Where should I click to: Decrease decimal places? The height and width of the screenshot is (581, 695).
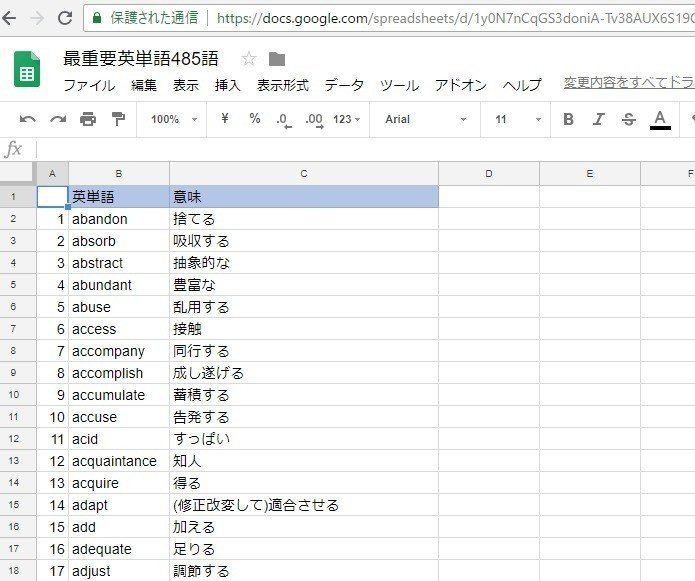pos(284,120)
